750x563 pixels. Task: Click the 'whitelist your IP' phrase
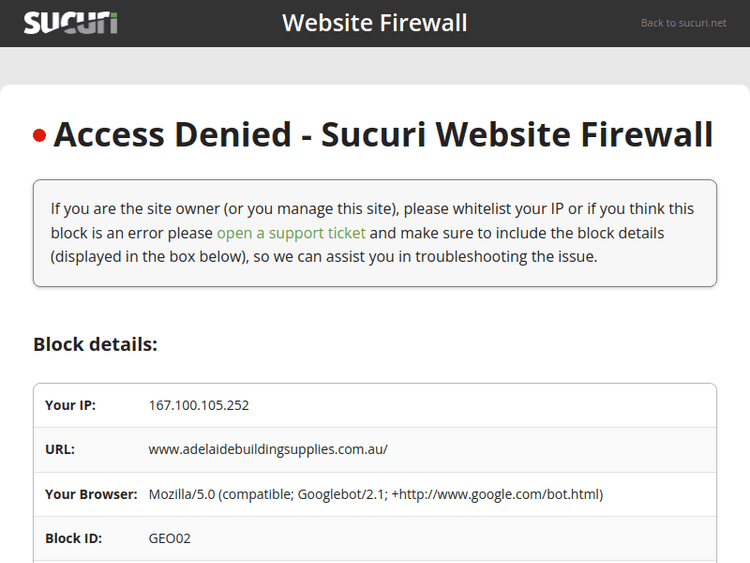pyautogui.click(x=507, y=209)
